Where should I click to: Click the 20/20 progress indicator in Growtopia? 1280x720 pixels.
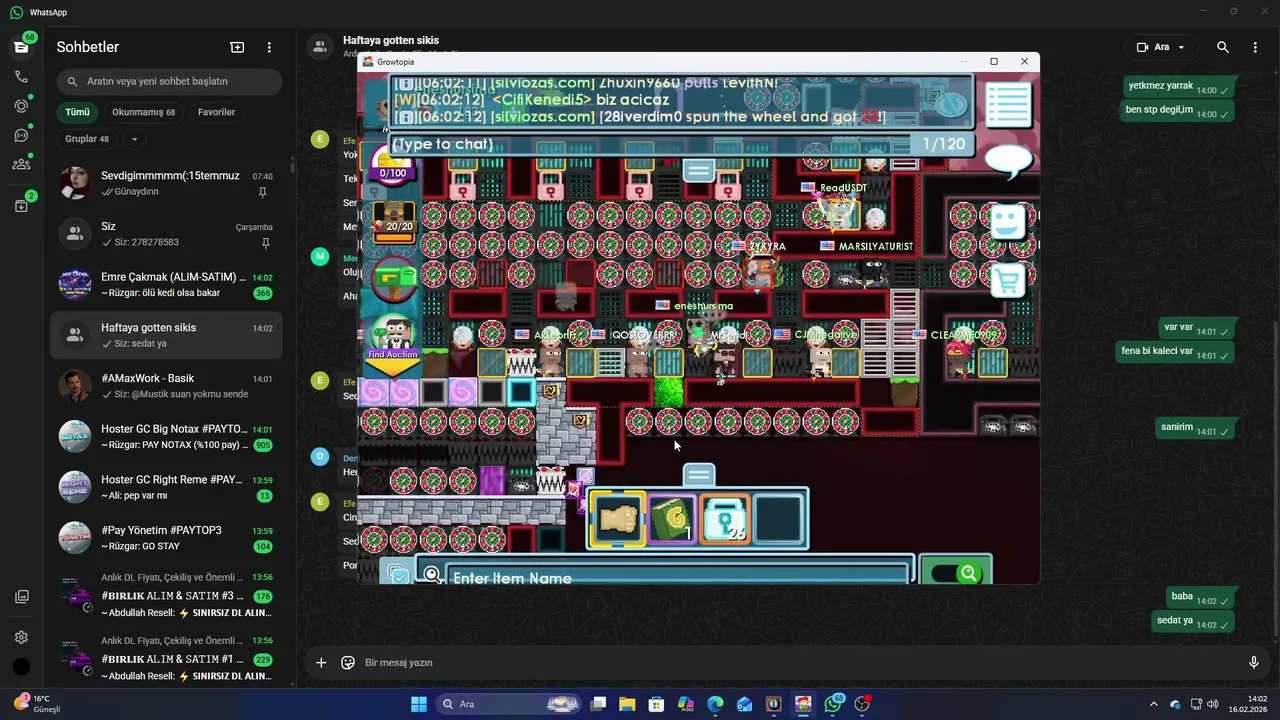click(x=394, y=219)
